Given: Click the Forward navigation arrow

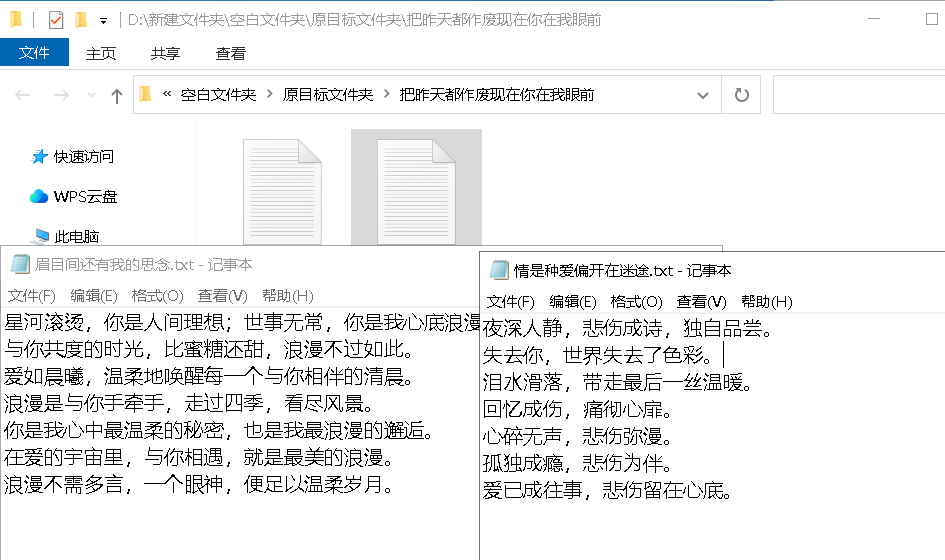Looking at the screenshot, I should [61, 95].
